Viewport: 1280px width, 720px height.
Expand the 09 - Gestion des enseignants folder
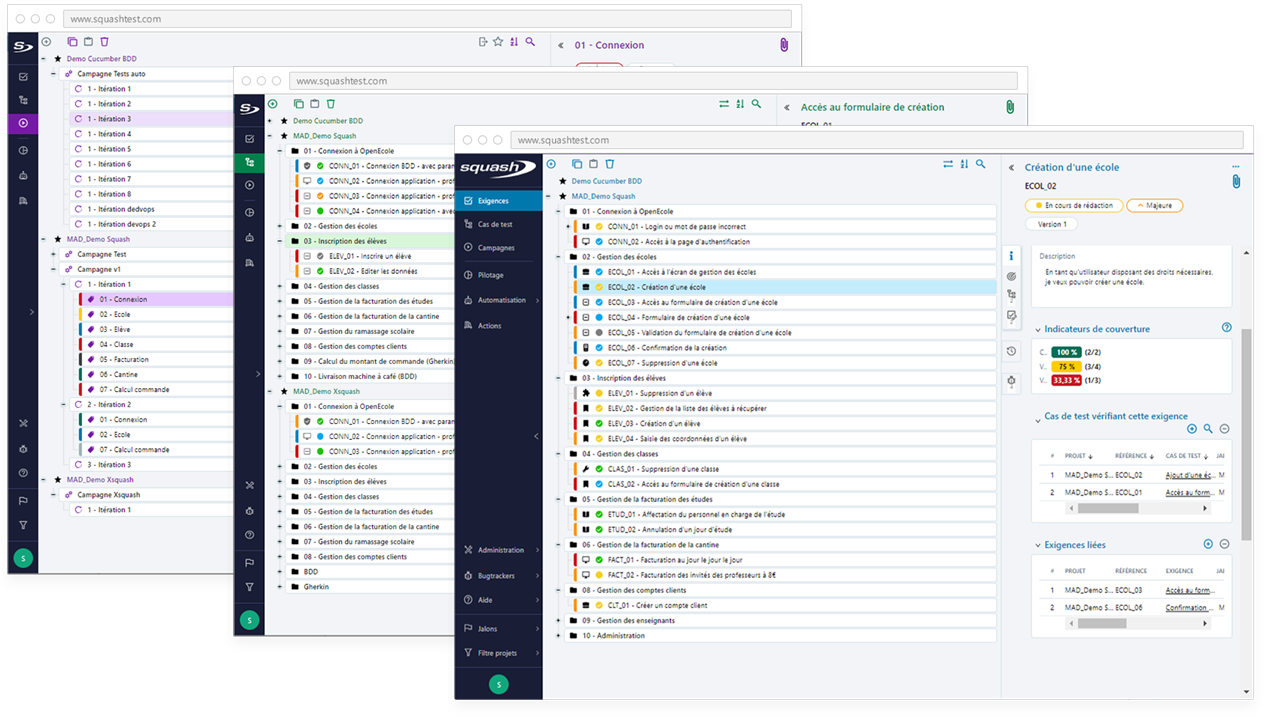click(559, 620)
